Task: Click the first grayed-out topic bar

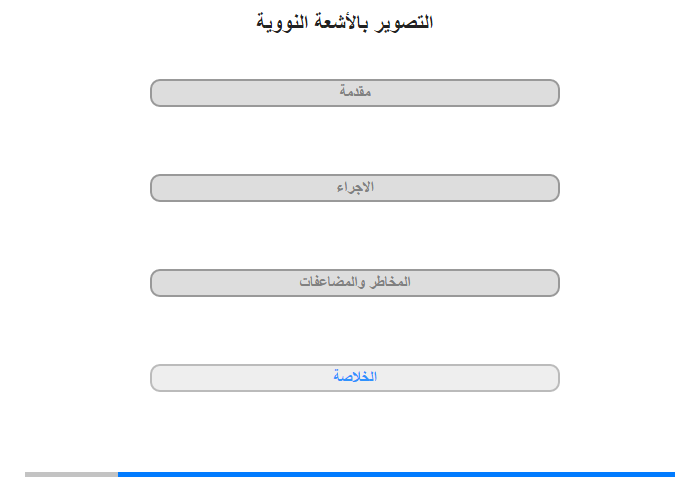Action: pyautogui.click(x=355, y=93)
